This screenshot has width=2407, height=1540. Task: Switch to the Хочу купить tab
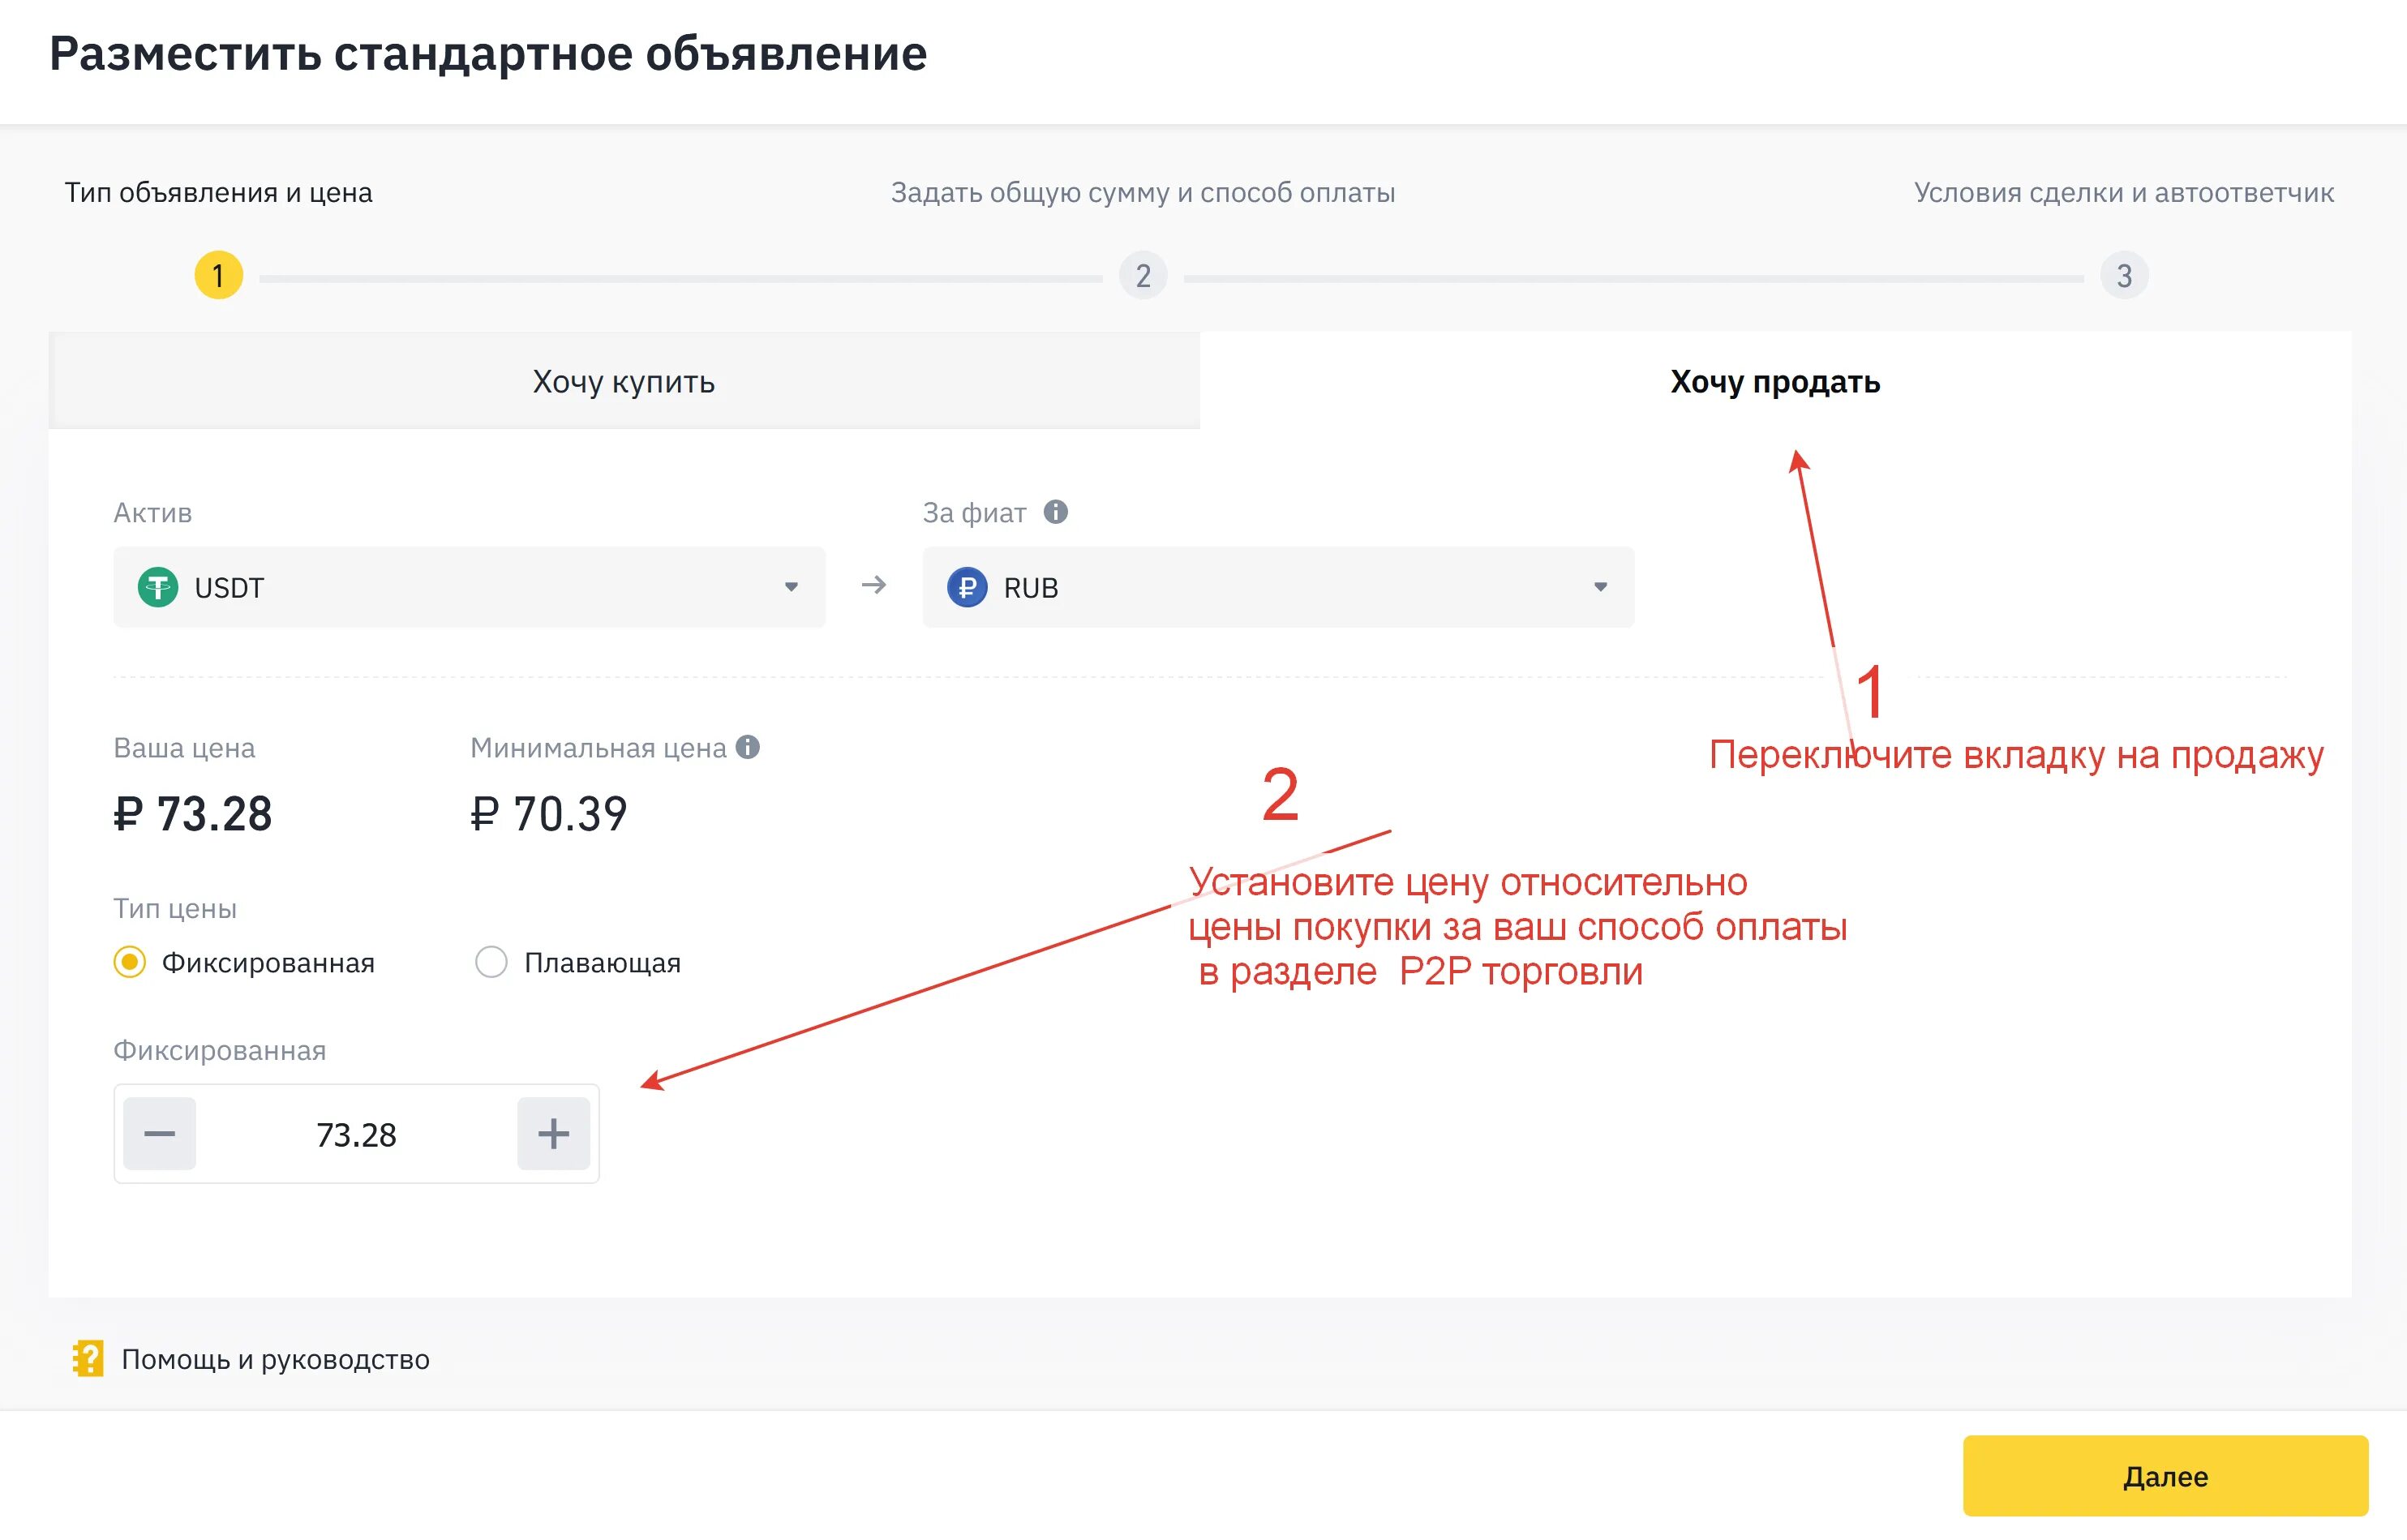tap(623, 381)
